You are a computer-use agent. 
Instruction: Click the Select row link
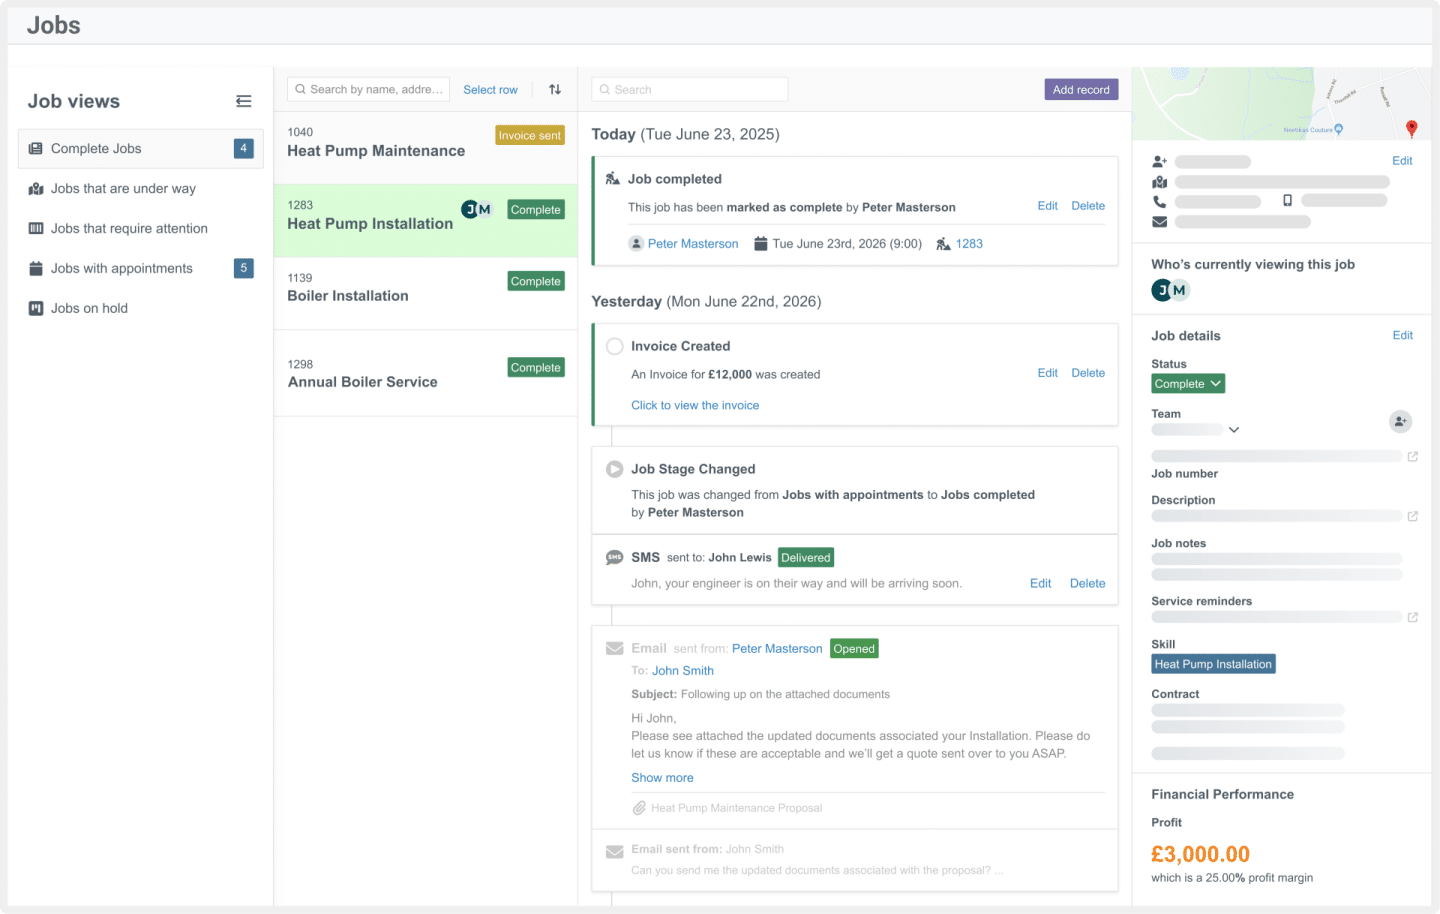pos(490,90)
